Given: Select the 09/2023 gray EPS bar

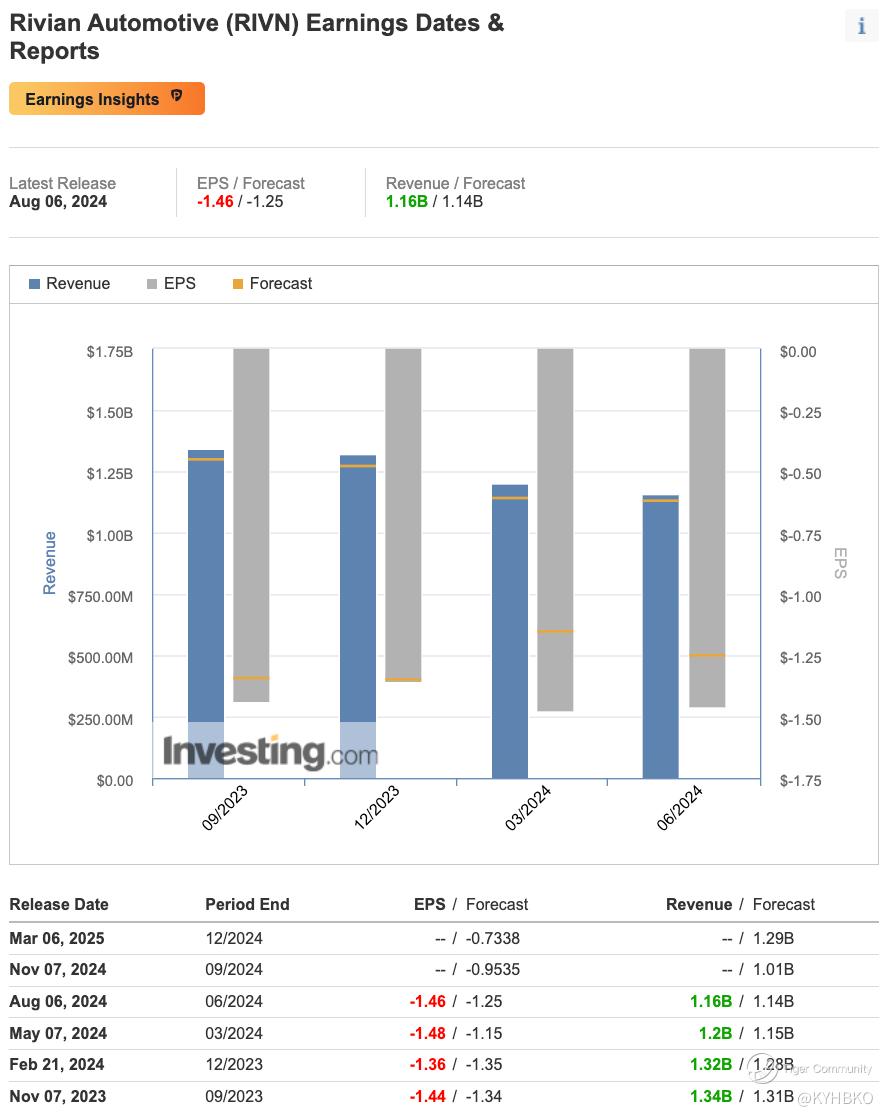Looking at the screenshot, I should pos(252,525).
